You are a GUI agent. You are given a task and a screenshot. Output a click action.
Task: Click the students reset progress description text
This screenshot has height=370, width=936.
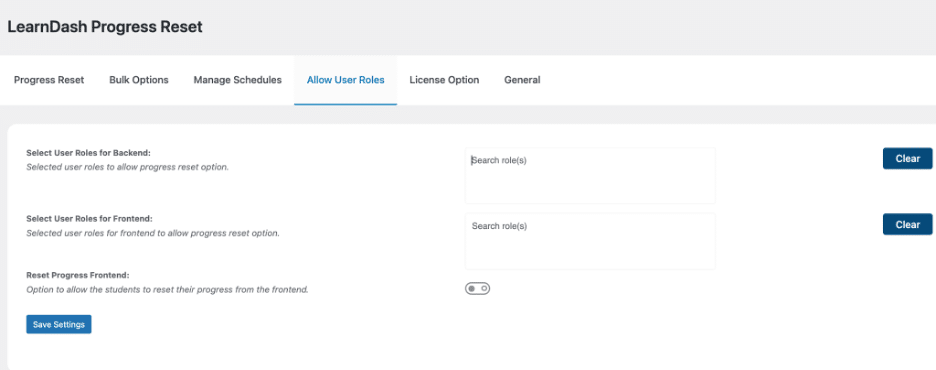click(x=167, y=290)
